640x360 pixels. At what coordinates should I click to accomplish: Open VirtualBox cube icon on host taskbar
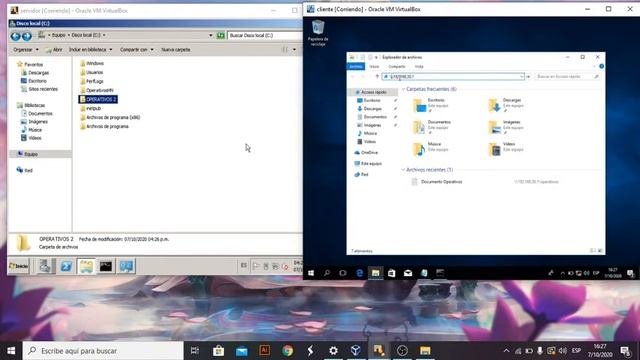tap(356, 351)
